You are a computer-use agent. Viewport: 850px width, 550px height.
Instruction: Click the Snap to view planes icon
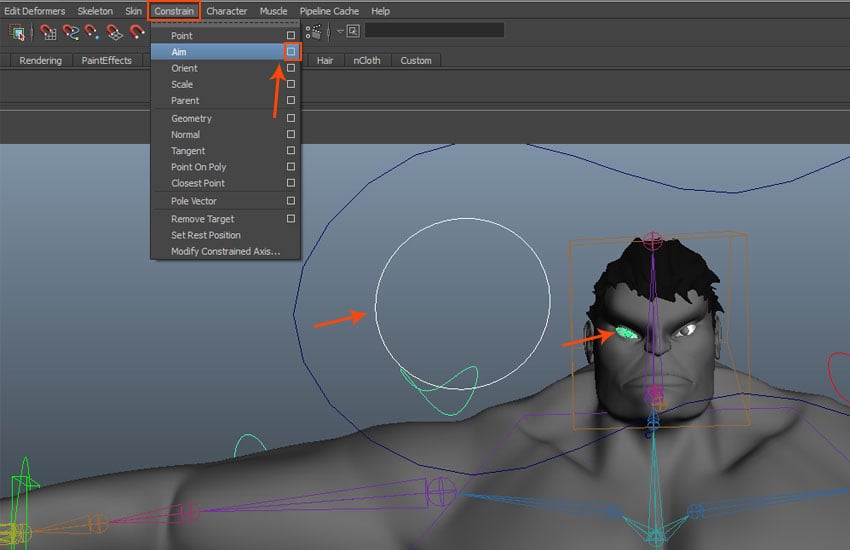(114, 32)
